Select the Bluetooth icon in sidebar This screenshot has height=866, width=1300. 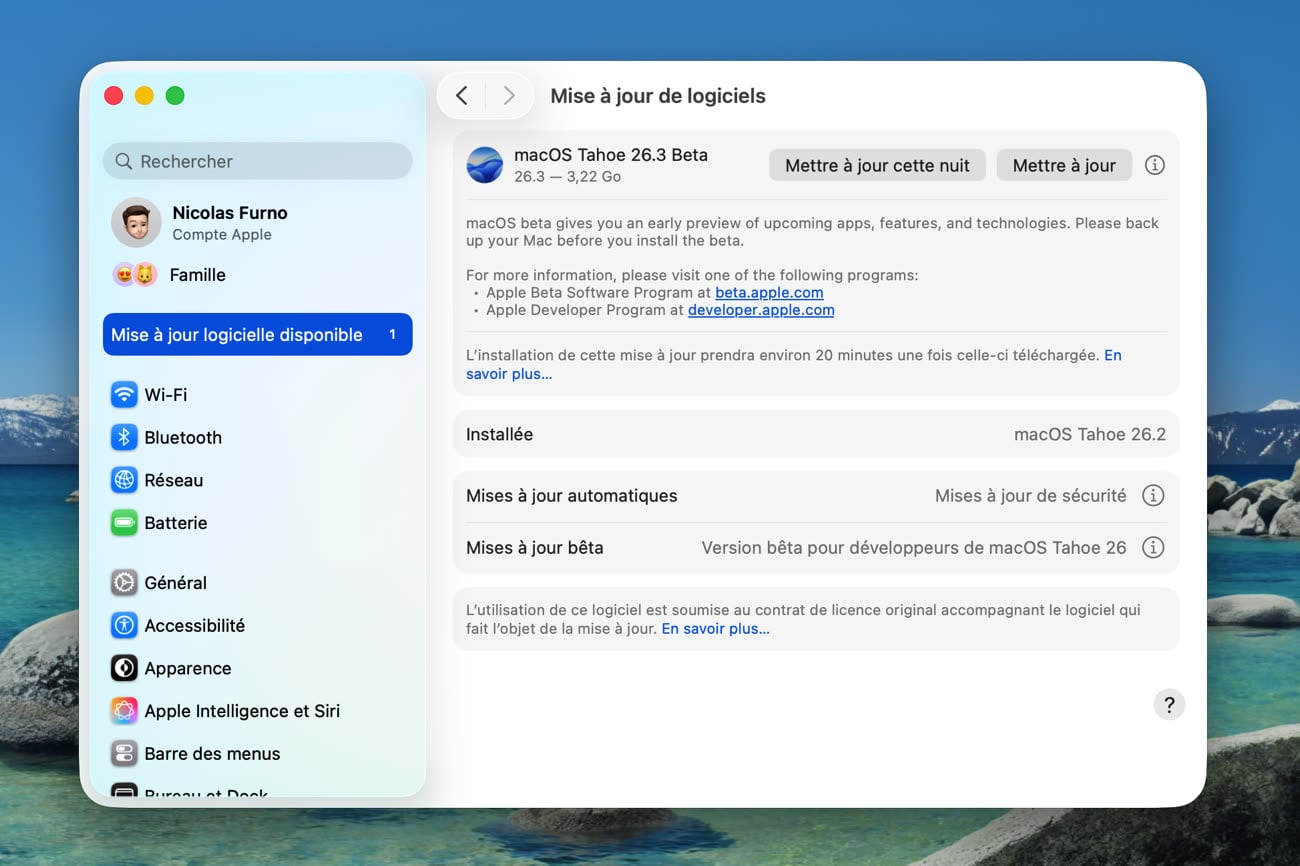pos(124,437)
